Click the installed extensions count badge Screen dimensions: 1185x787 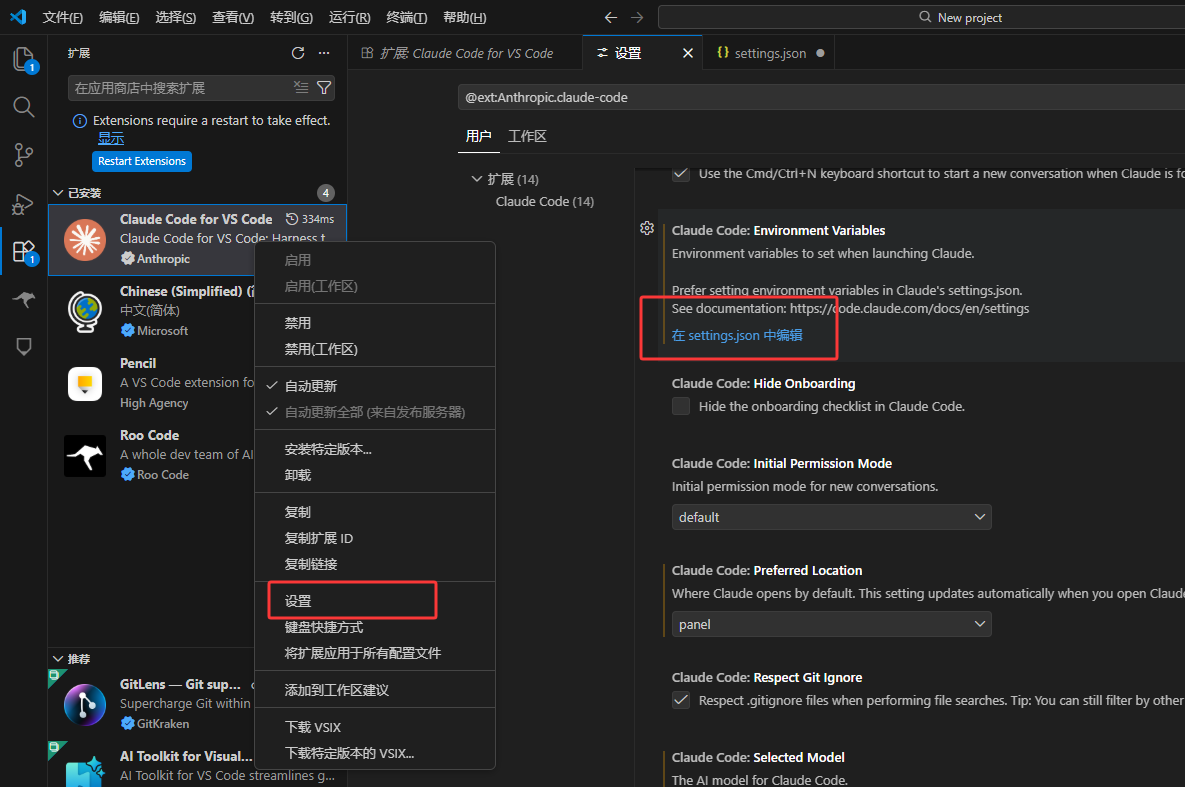click(x=326, y=193)
